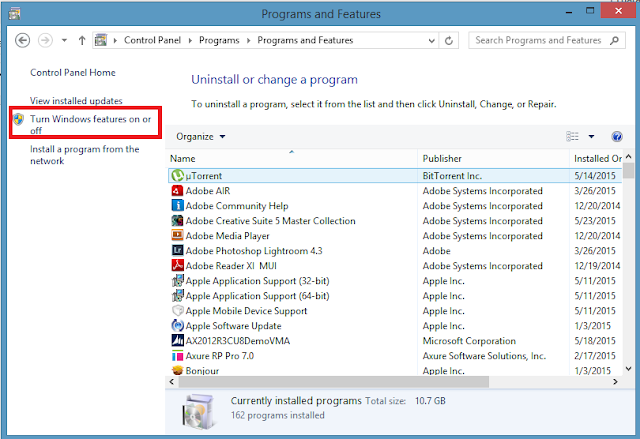Open Turn Windows features on or off
640x439 pixels.
pos(75,125)
